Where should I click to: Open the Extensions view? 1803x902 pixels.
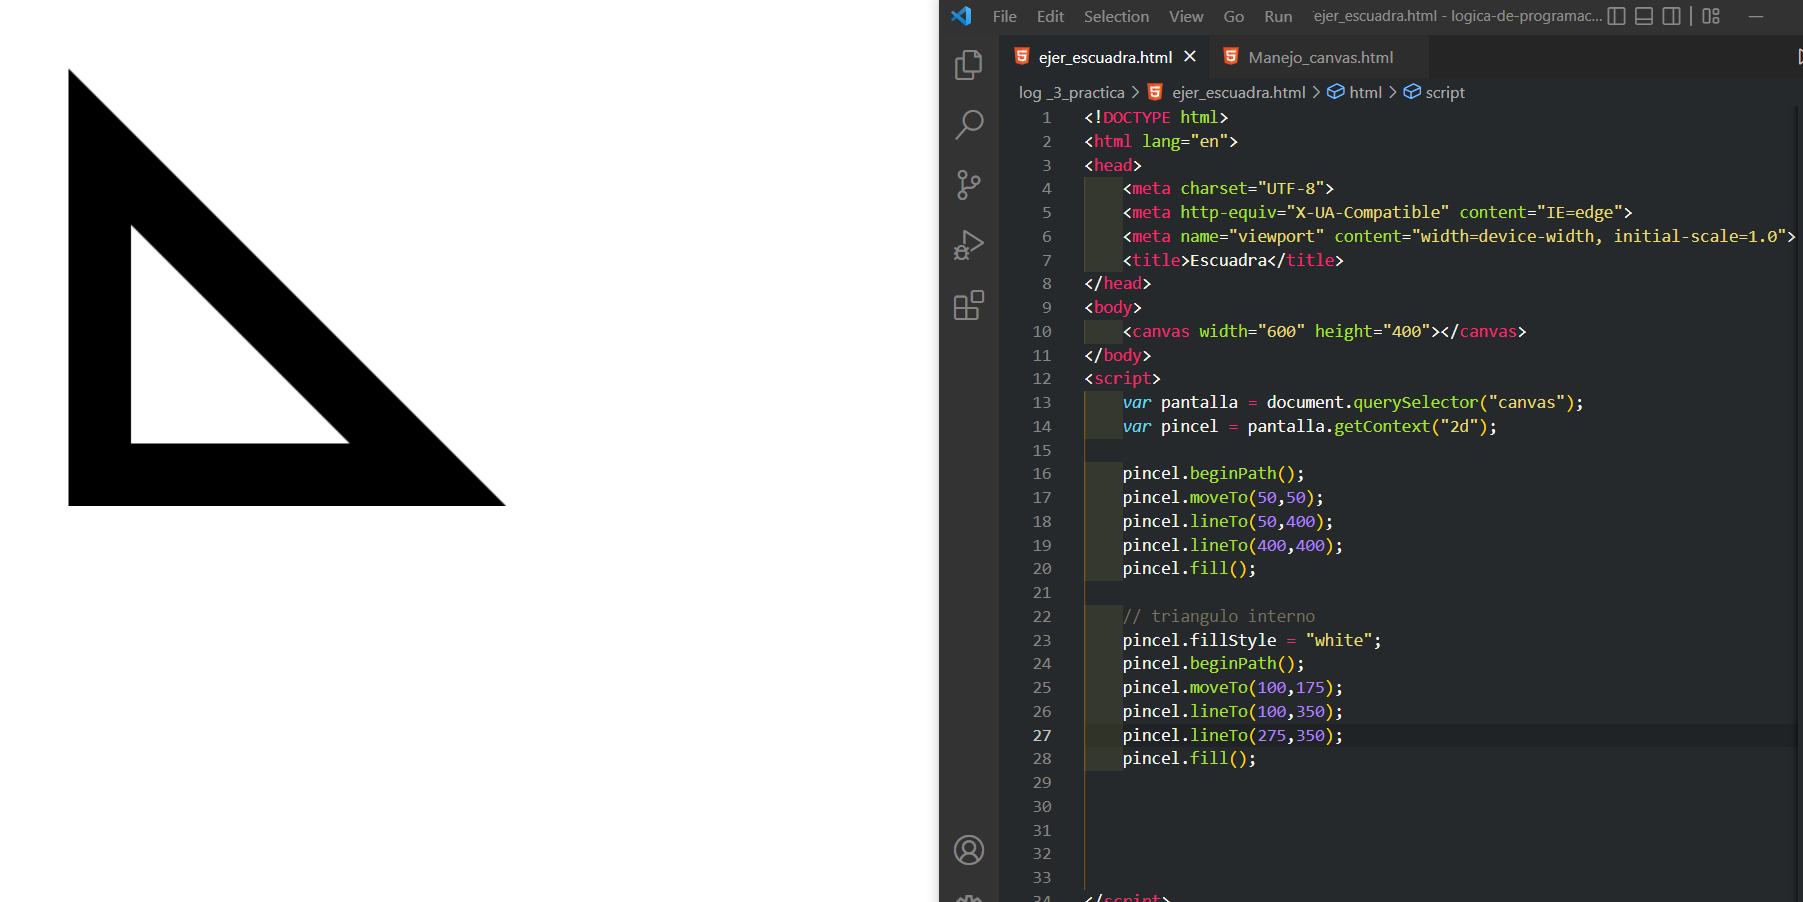pyautogui.click(x=969, y=305)
